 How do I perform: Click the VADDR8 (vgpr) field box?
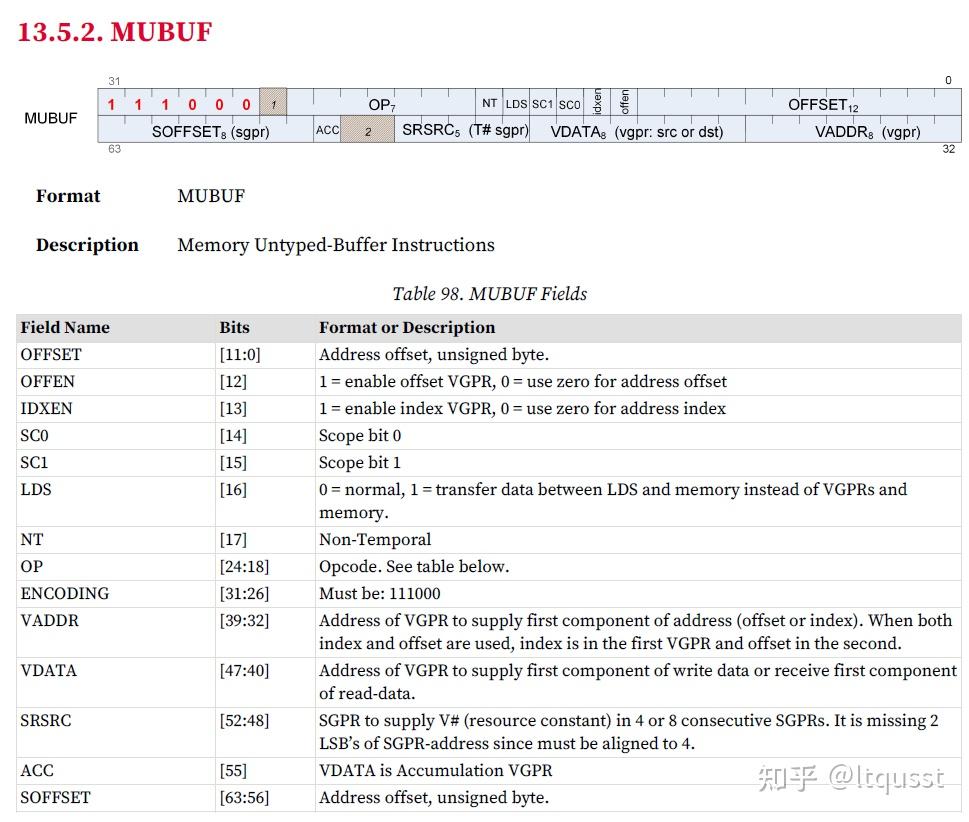point(853,129)
